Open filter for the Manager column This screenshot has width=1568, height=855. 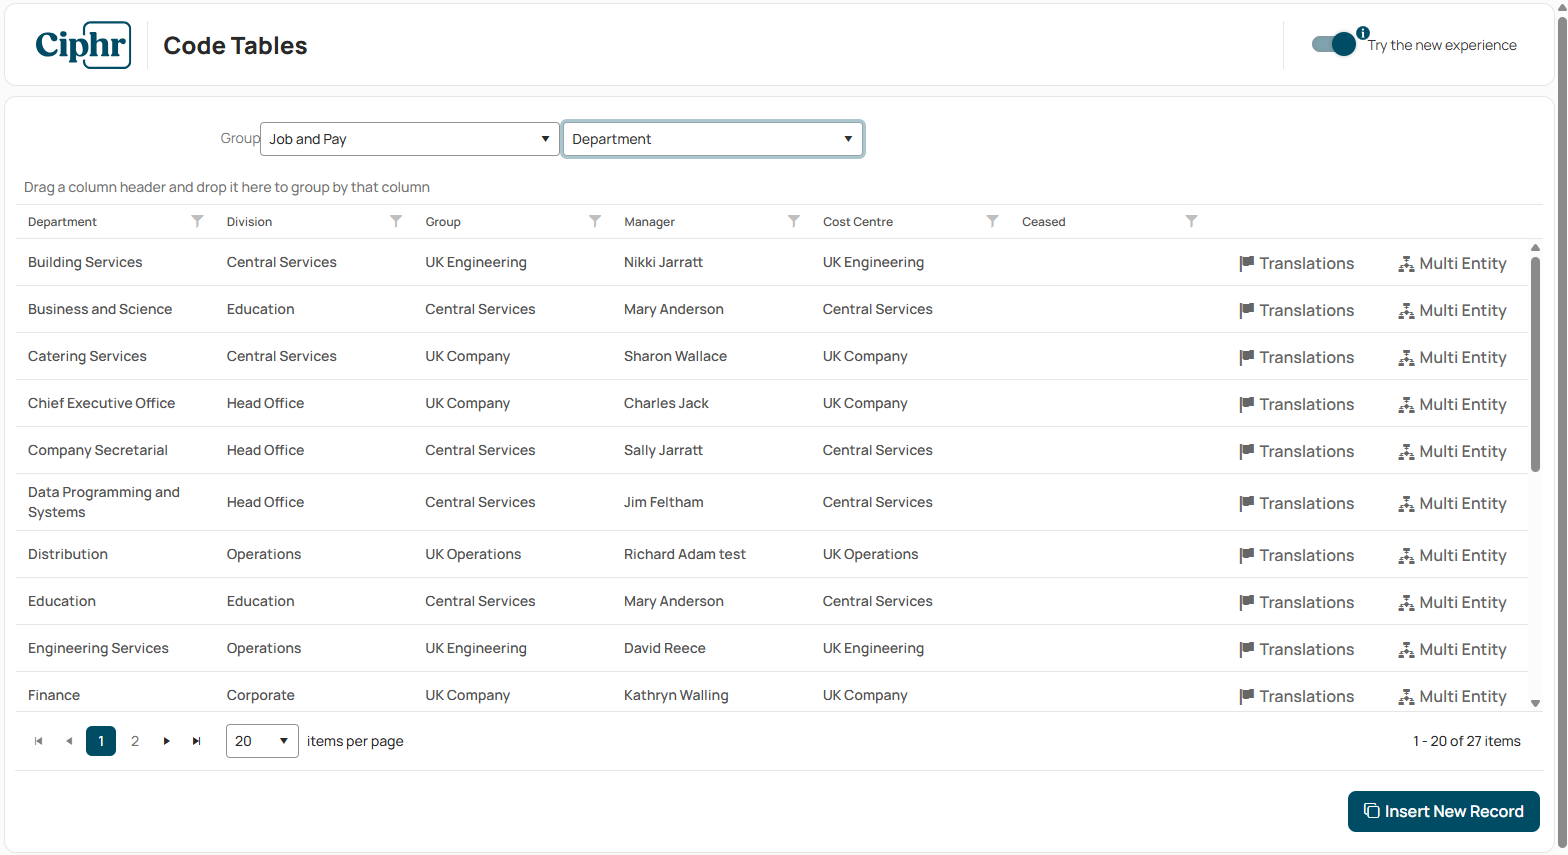click(x=794, y=221)
